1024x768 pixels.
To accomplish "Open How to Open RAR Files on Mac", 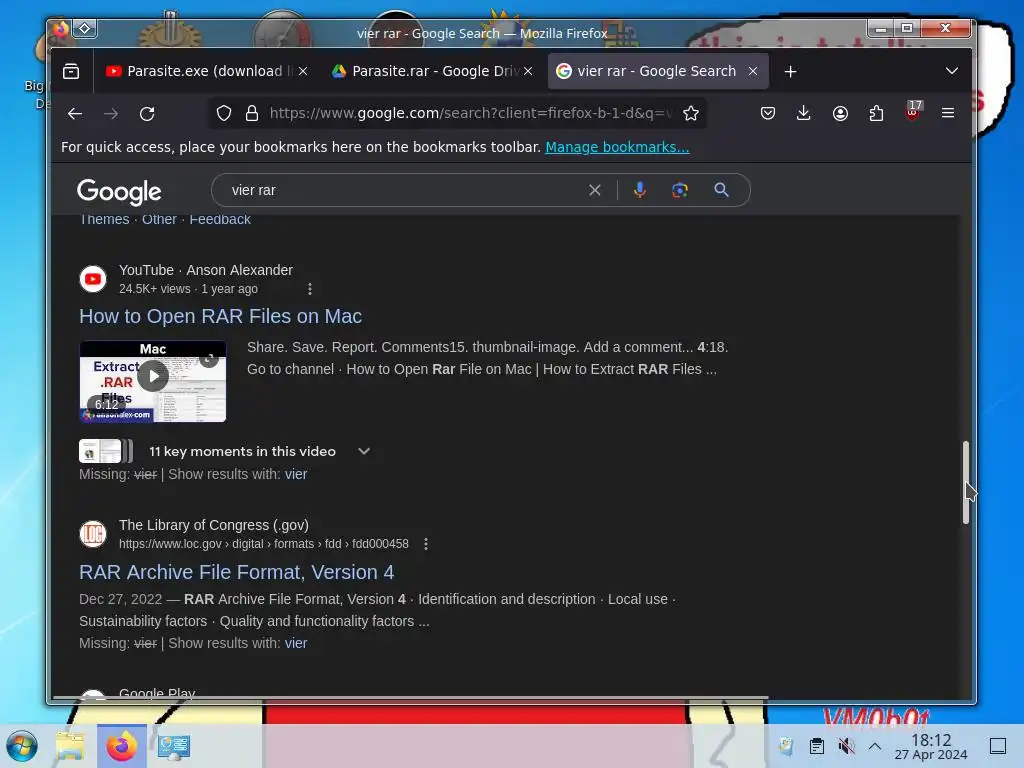I will [220, 316].
